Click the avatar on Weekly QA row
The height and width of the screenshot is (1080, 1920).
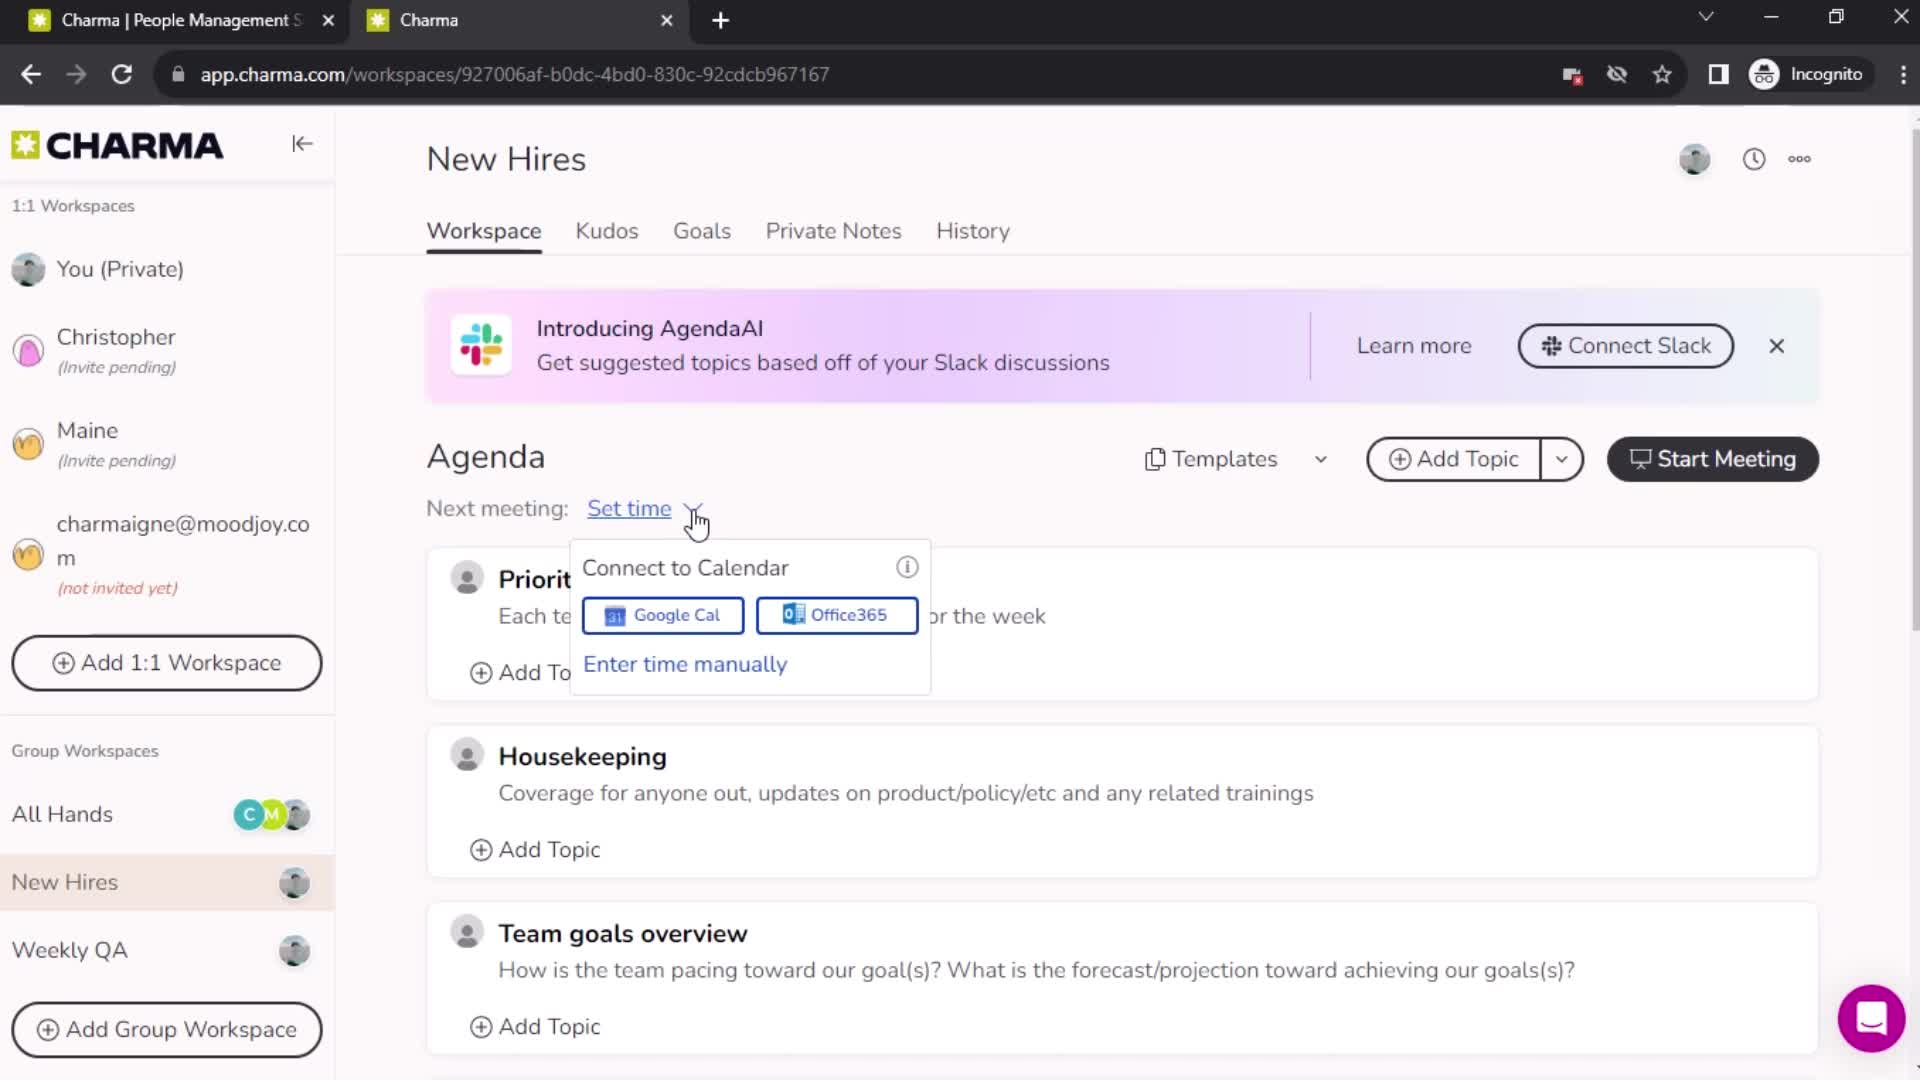294,950
